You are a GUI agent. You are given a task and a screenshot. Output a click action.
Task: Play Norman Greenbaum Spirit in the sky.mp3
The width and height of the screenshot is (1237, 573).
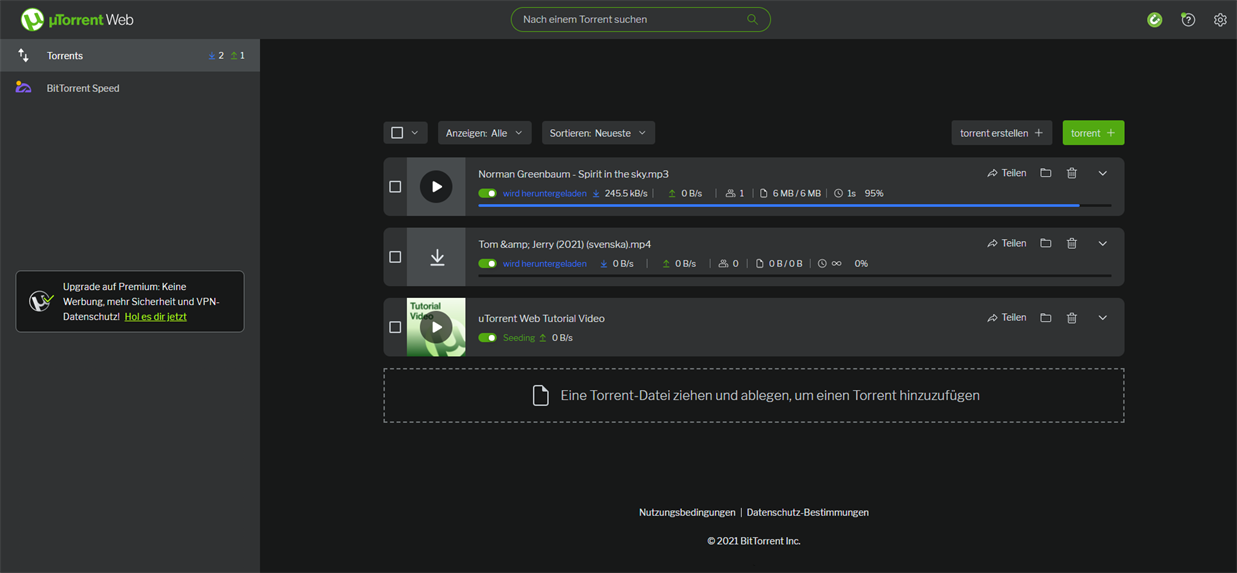[436, 187]
